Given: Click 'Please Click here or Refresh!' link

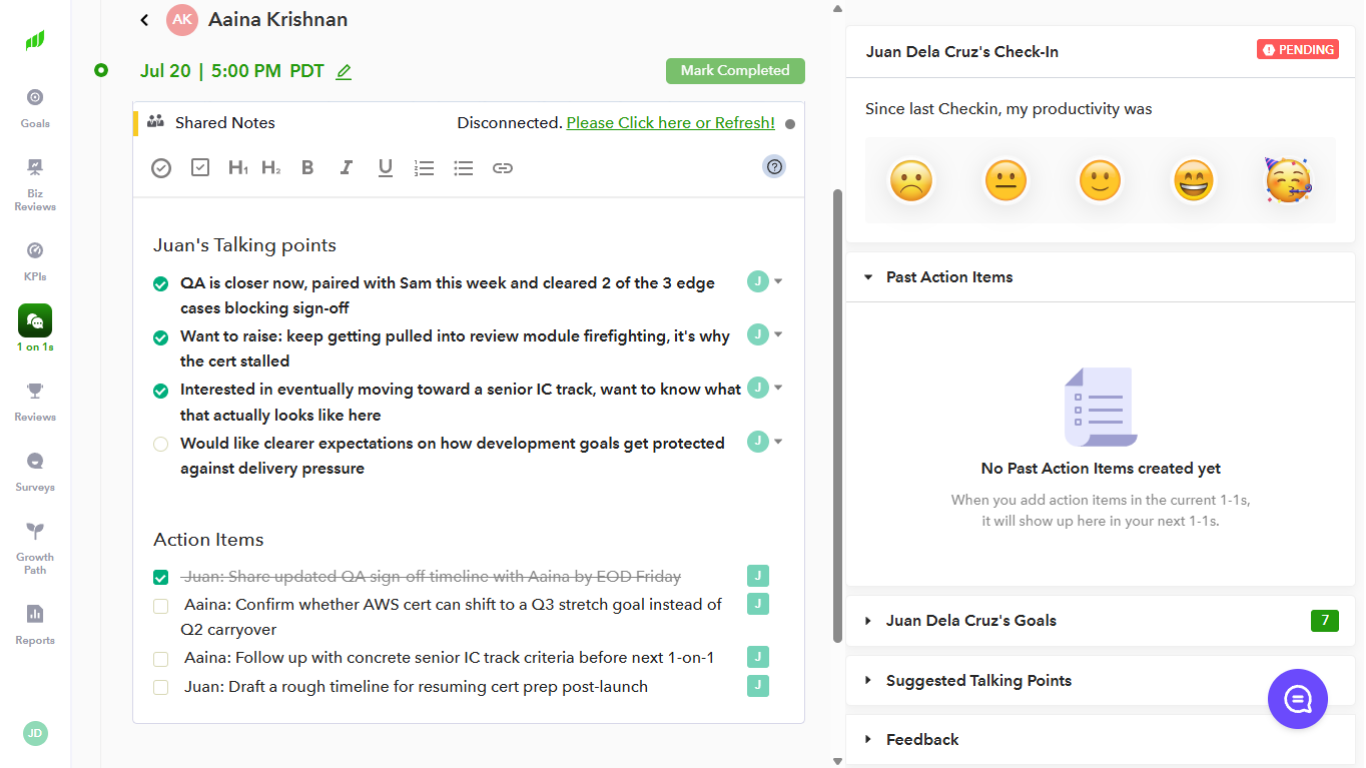Looking at the screenshot, I should (x=670, y=123).
